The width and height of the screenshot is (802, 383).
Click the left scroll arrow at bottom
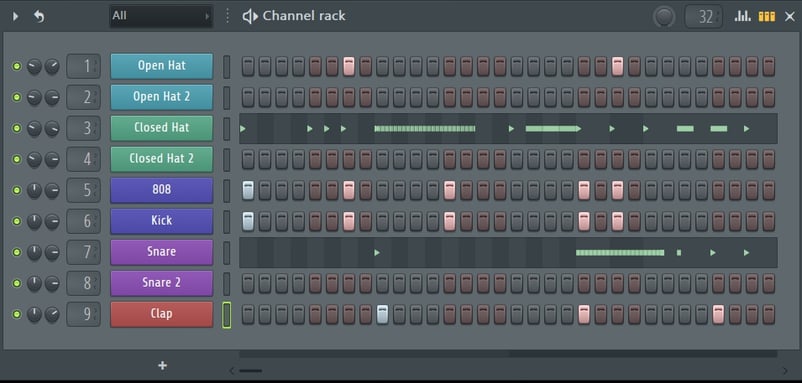pyautogui.click(x=232, y=371)
